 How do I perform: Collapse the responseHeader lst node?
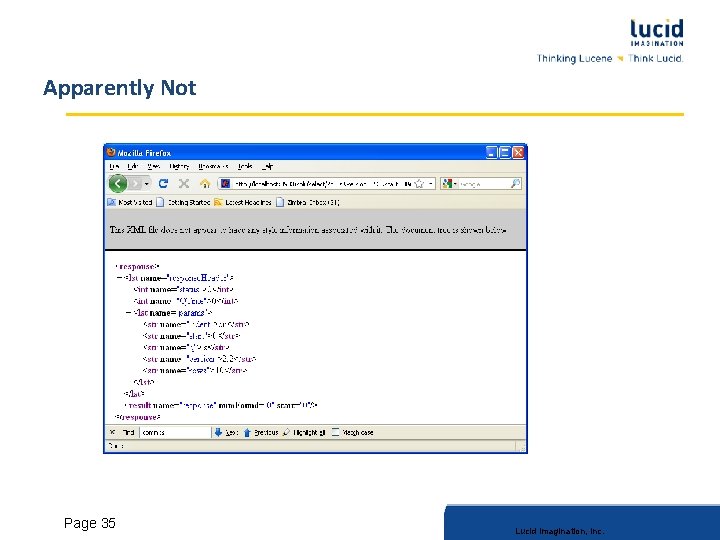coord(119,278)
